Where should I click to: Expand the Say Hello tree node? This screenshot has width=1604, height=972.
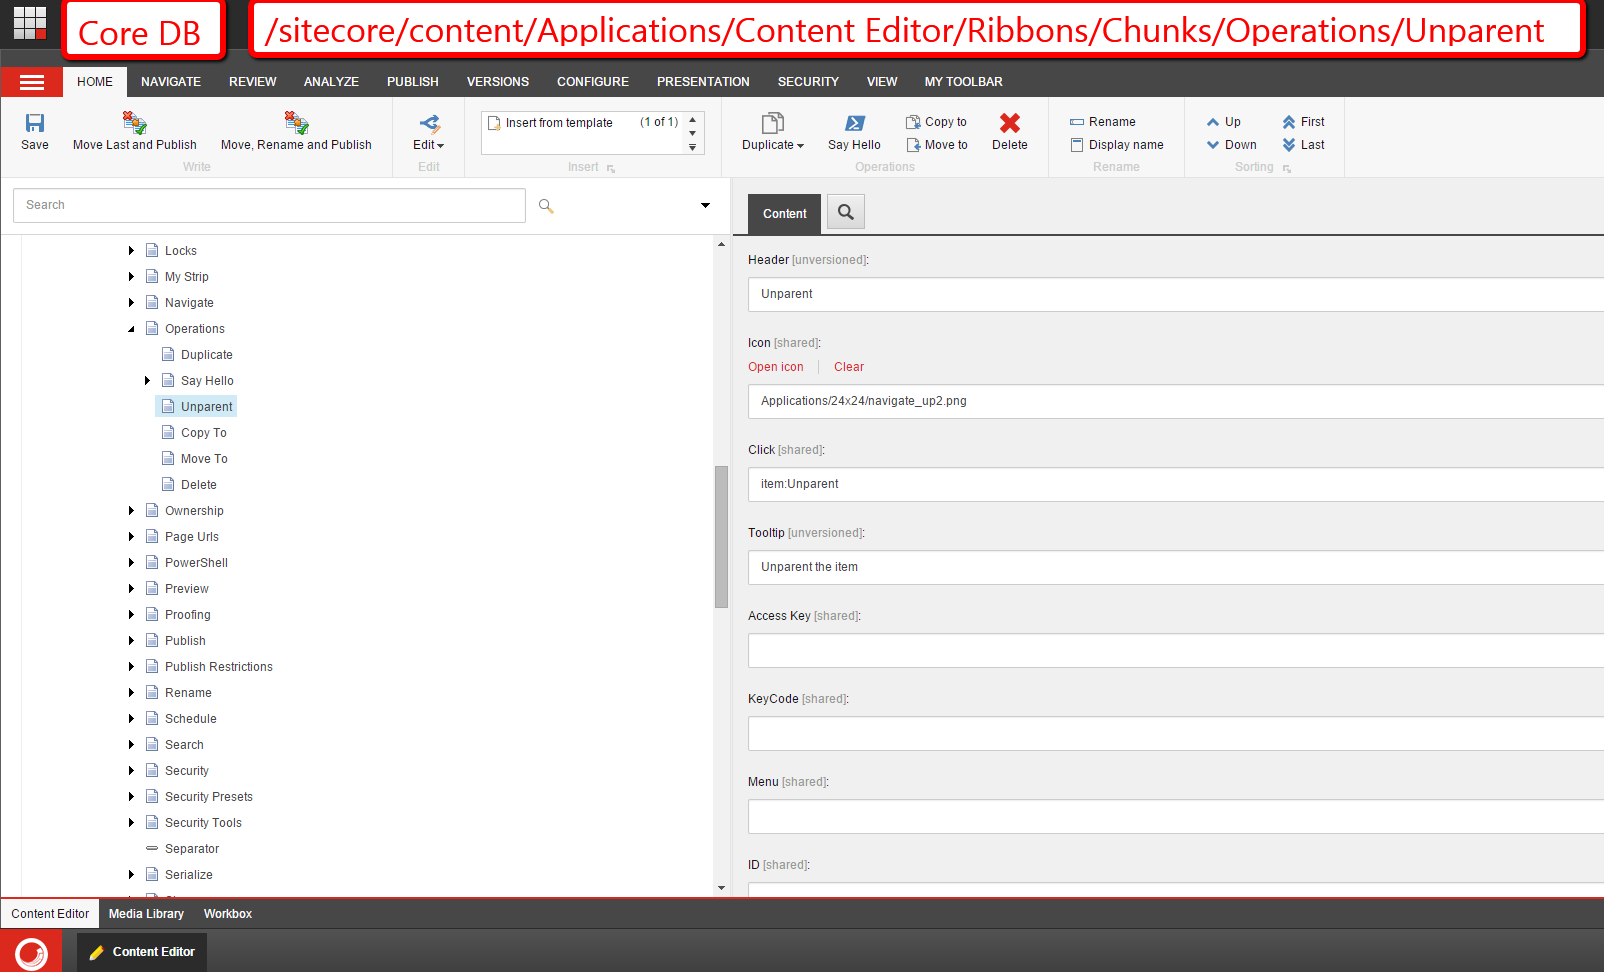point(147,381)
